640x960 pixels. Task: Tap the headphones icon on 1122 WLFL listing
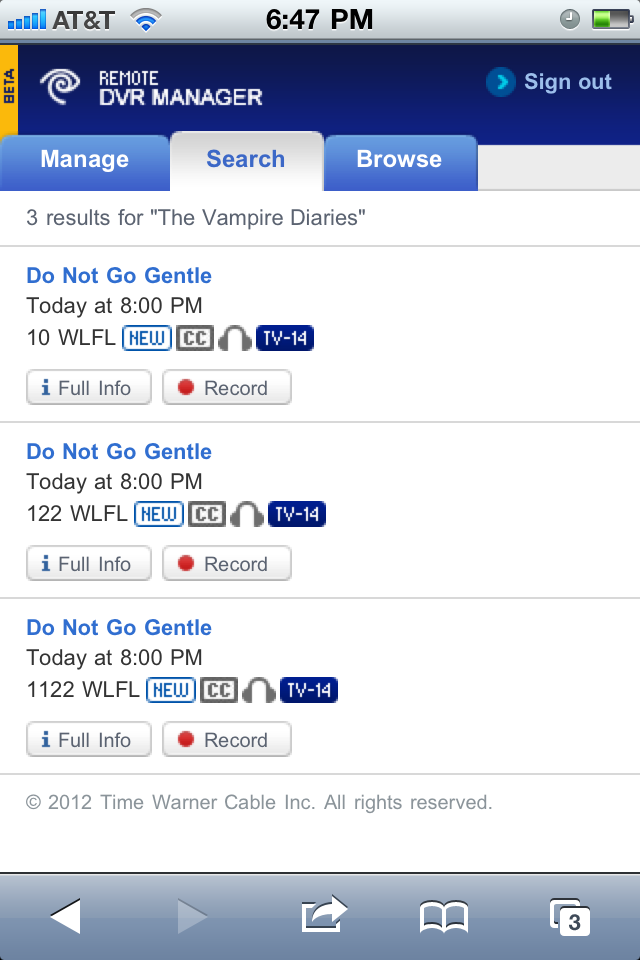(259, 691)
